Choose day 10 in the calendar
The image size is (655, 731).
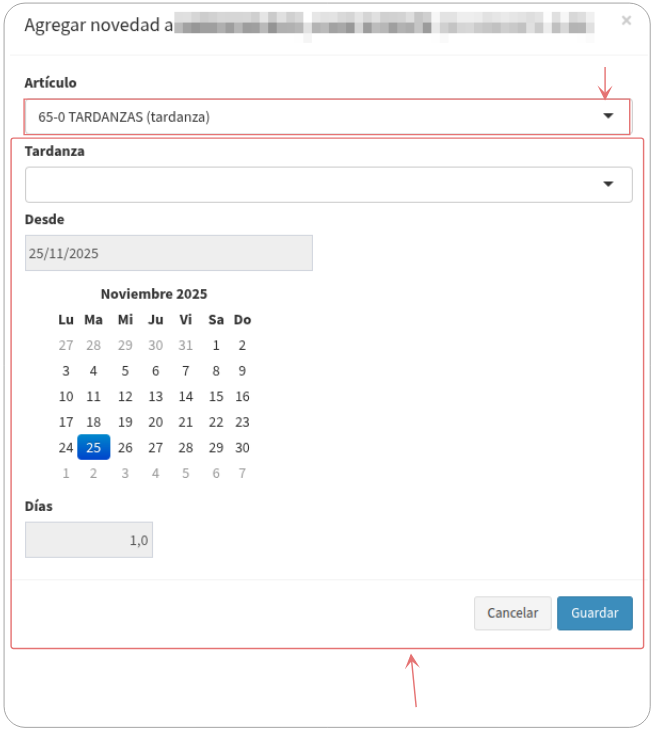[x=66, y=396]
